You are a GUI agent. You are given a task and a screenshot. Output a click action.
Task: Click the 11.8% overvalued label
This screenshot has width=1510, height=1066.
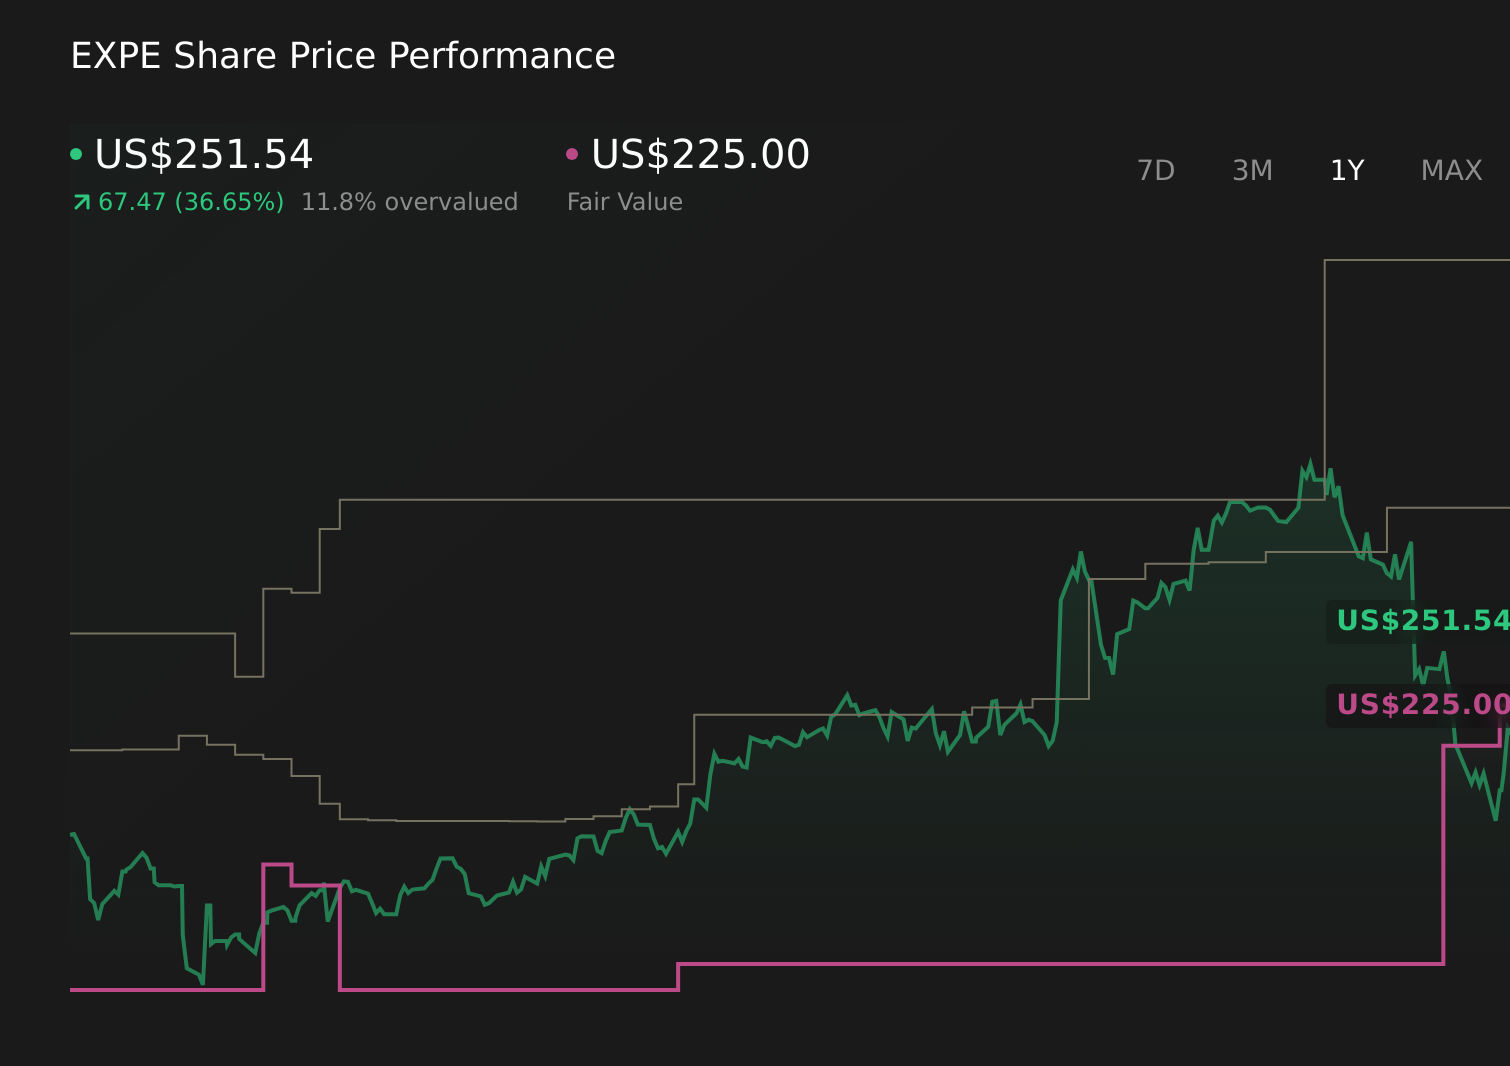pos(409,202)
